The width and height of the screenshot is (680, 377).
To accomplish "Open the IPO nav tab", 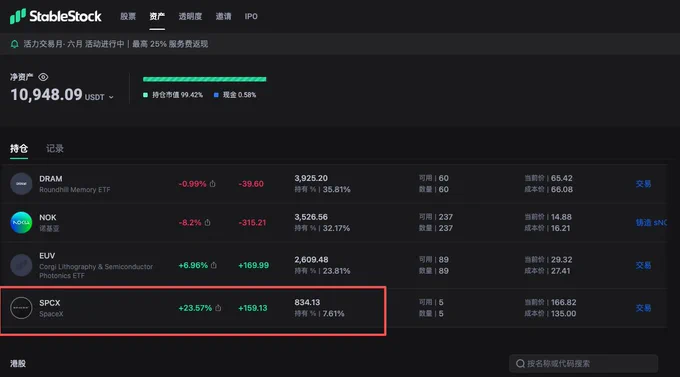I will [251, 16].
